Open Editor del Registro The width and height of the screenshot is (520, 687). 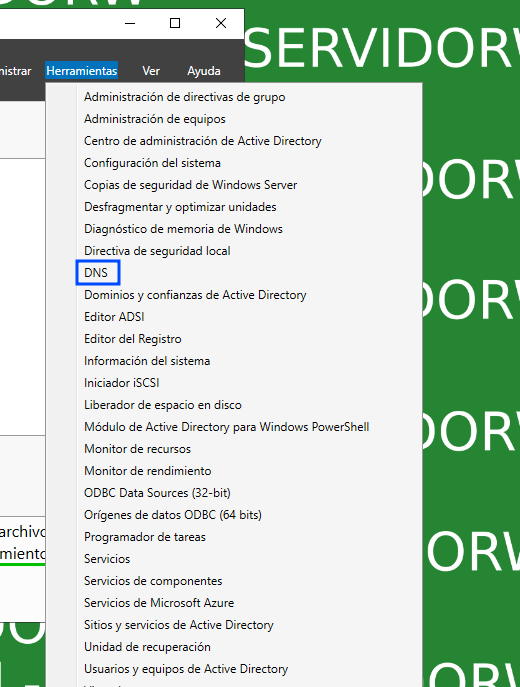132,339
